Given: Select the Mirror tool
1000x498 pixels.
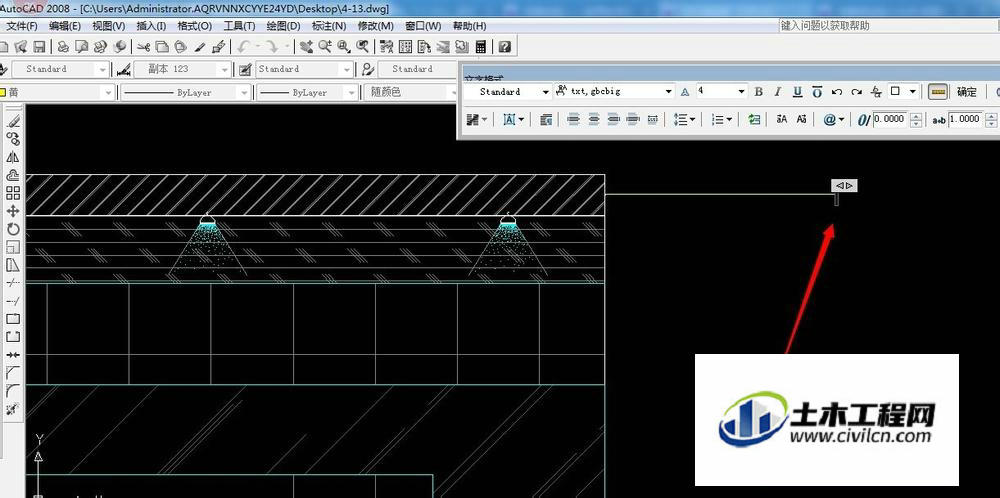Looking at the screenshot, I should (13, 157).
